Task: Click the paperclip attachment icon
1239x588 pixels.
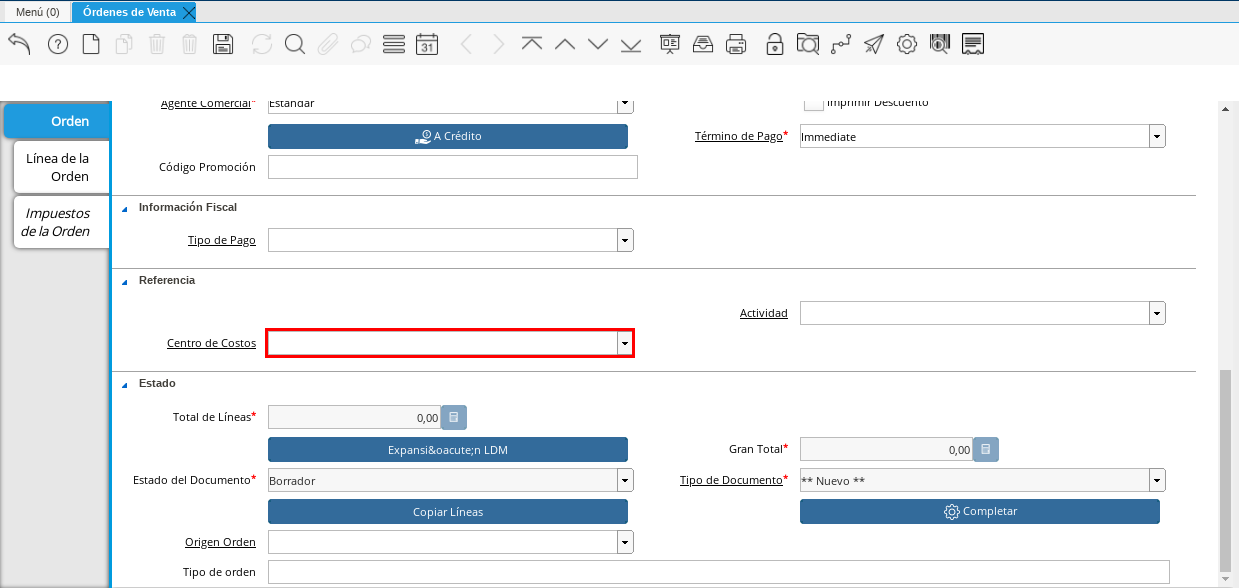Action: click(327, 44)
